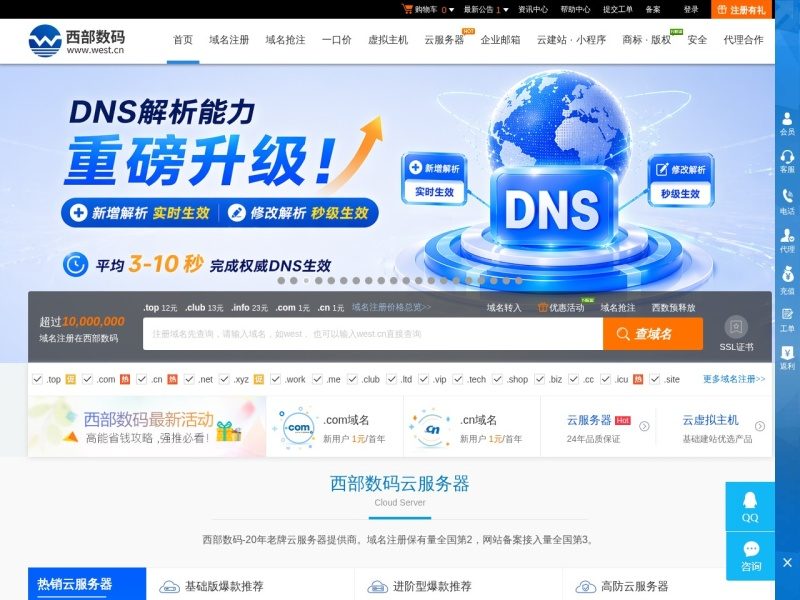Click the 新增解析 plus icon in banner

[x=78, y=212]
